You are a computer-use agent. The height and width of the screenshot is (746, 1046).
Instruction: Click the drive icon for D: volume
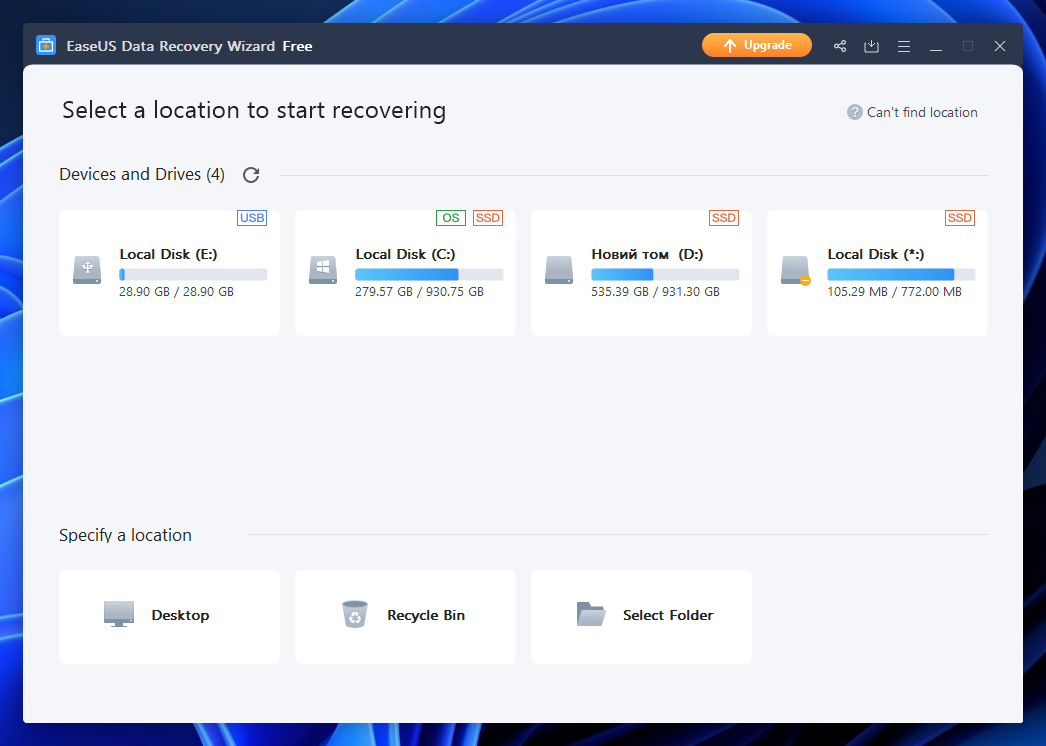559,270
